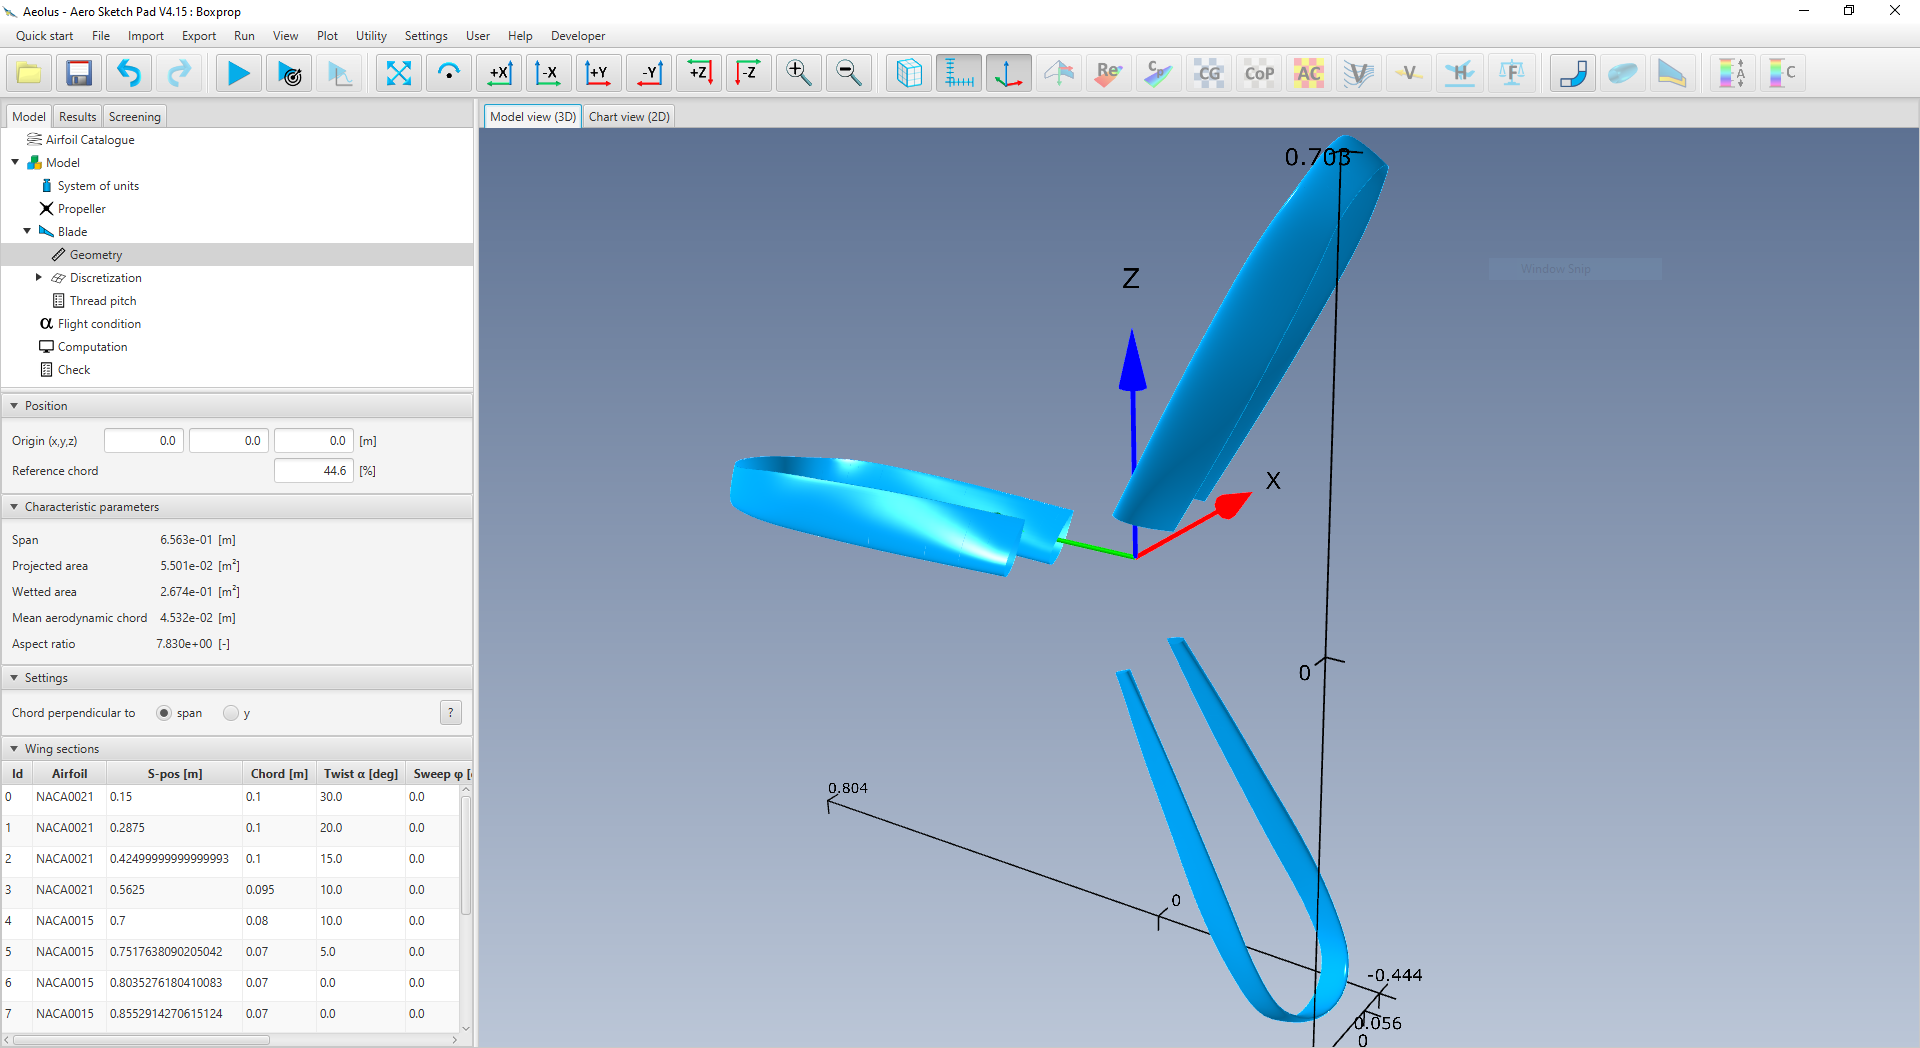Collapse the Characteristic parameters section
1920x1048 pixels.
(13, 506)
